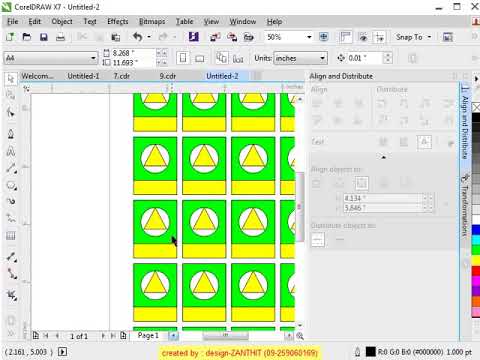
Task: Click the Import icon
Action: [x=215, y=37]
